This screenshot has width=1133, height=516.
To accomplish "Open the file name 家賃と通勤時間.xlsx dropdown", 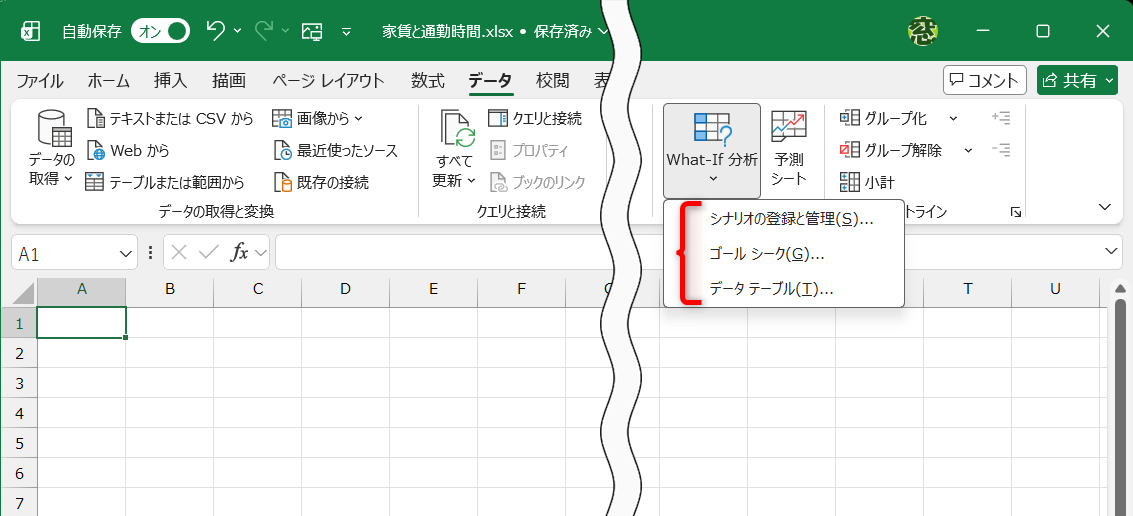I will (x=604, y=31).
